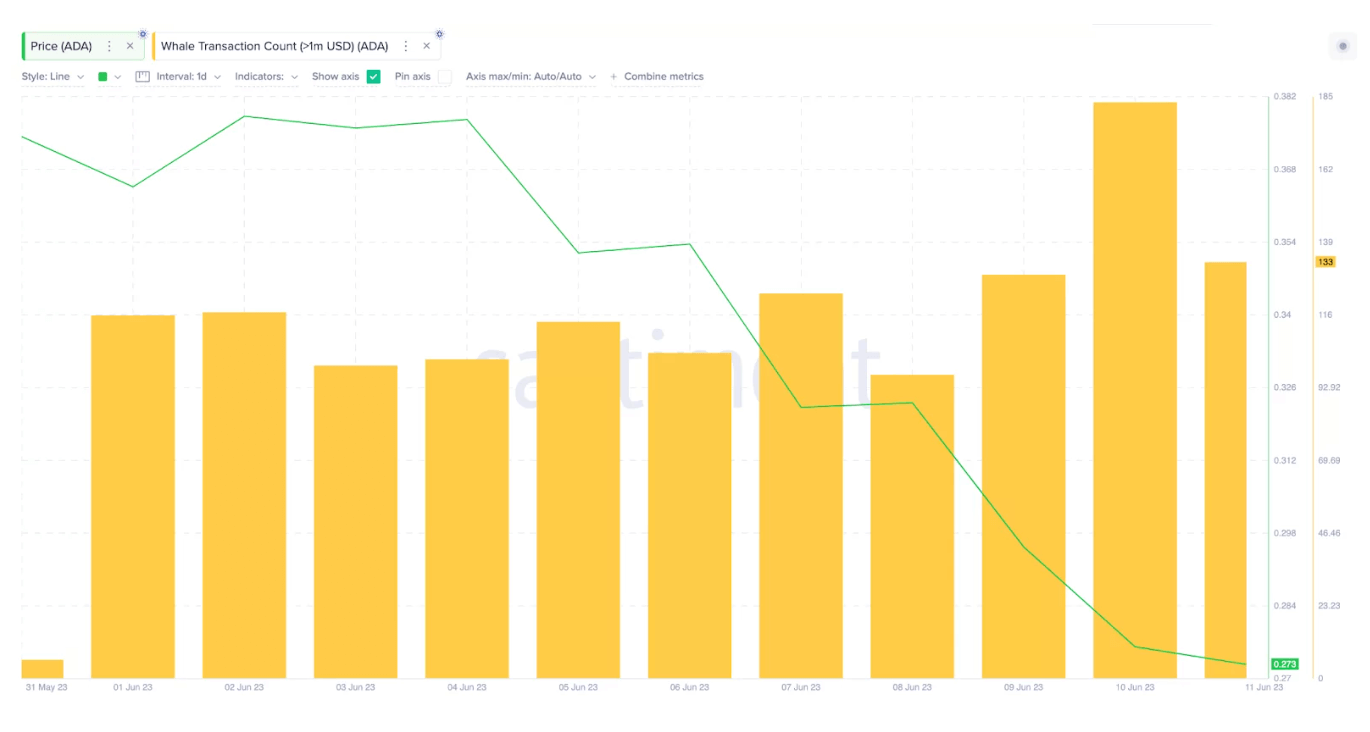Click the 05 Jun 23 date label
Screen dimensions: 1370x732
[x=578, y=687]
